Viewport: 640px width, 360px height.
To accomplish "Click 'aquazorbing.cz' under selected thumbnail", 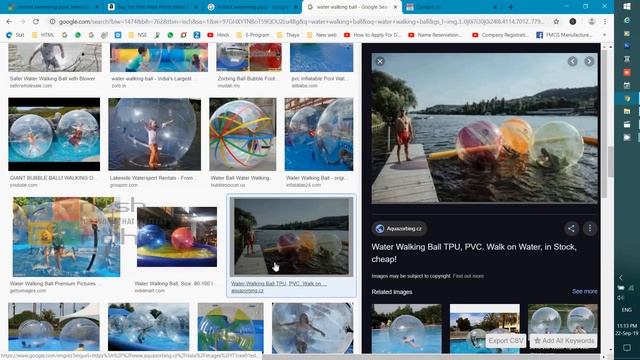I will 247,291.
